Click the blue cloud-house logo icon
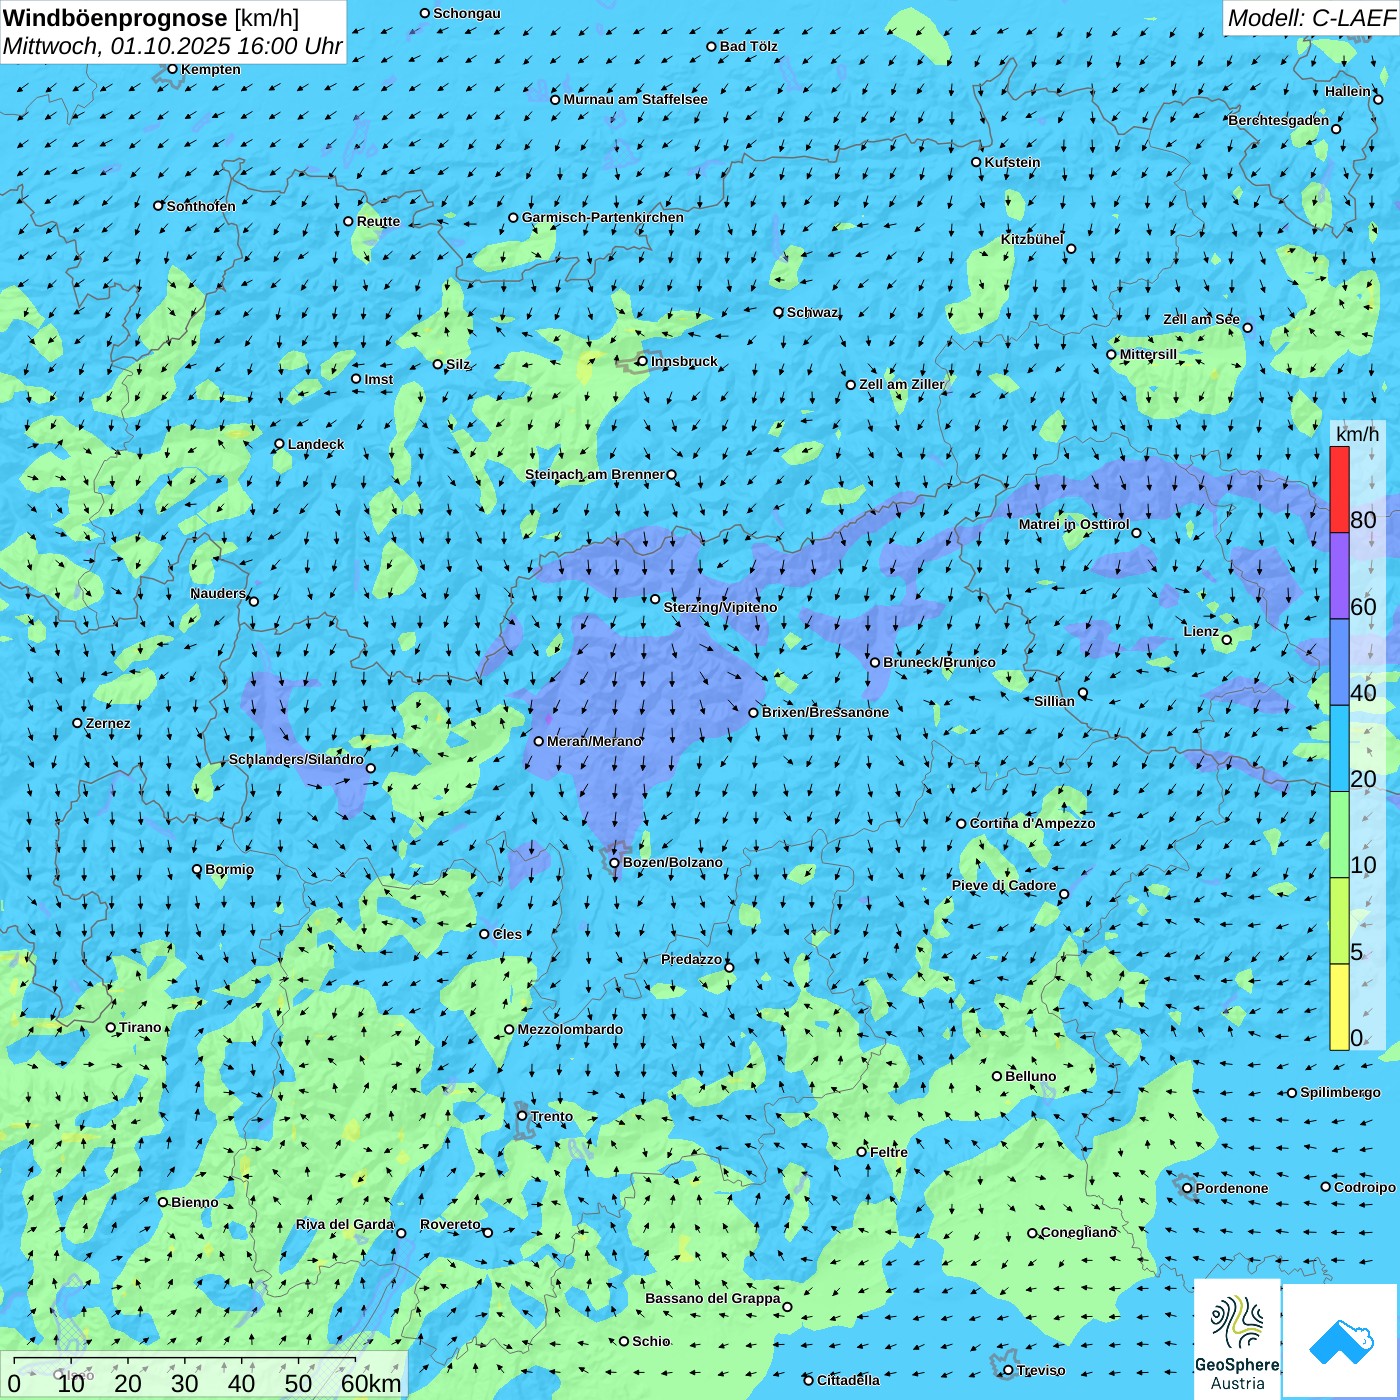 pos(1341,1341)
